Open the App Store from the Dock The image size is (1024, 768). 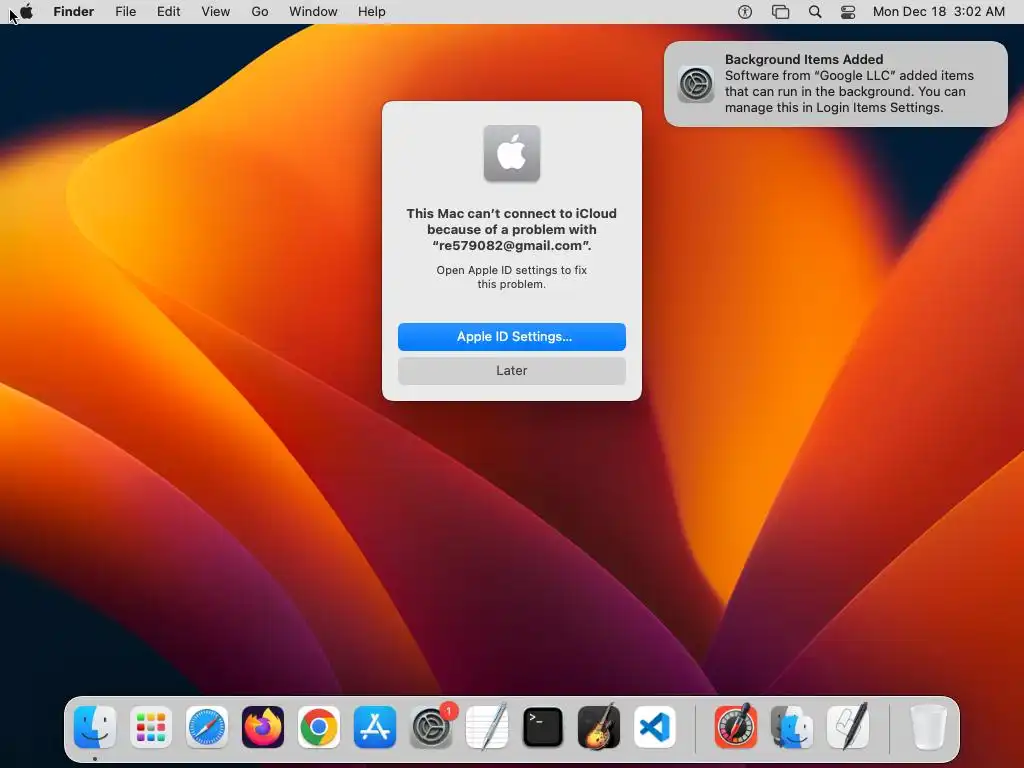[375, 727]
